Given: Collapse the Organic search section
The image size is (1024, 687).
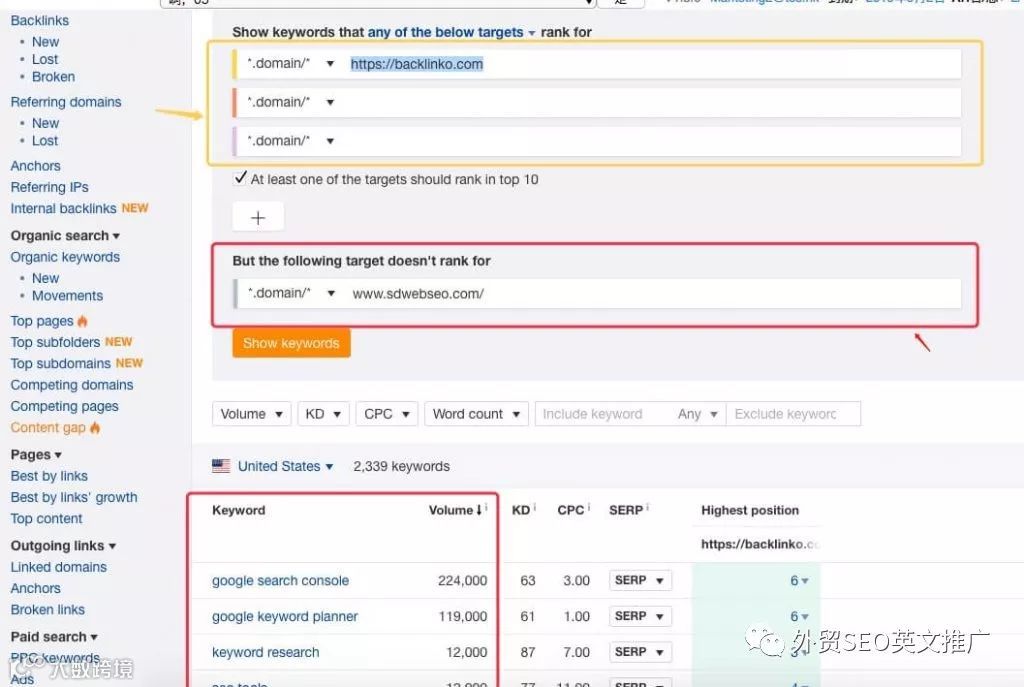Looking at the screenshot, I should pyautogui.click(x=65, y=236).
